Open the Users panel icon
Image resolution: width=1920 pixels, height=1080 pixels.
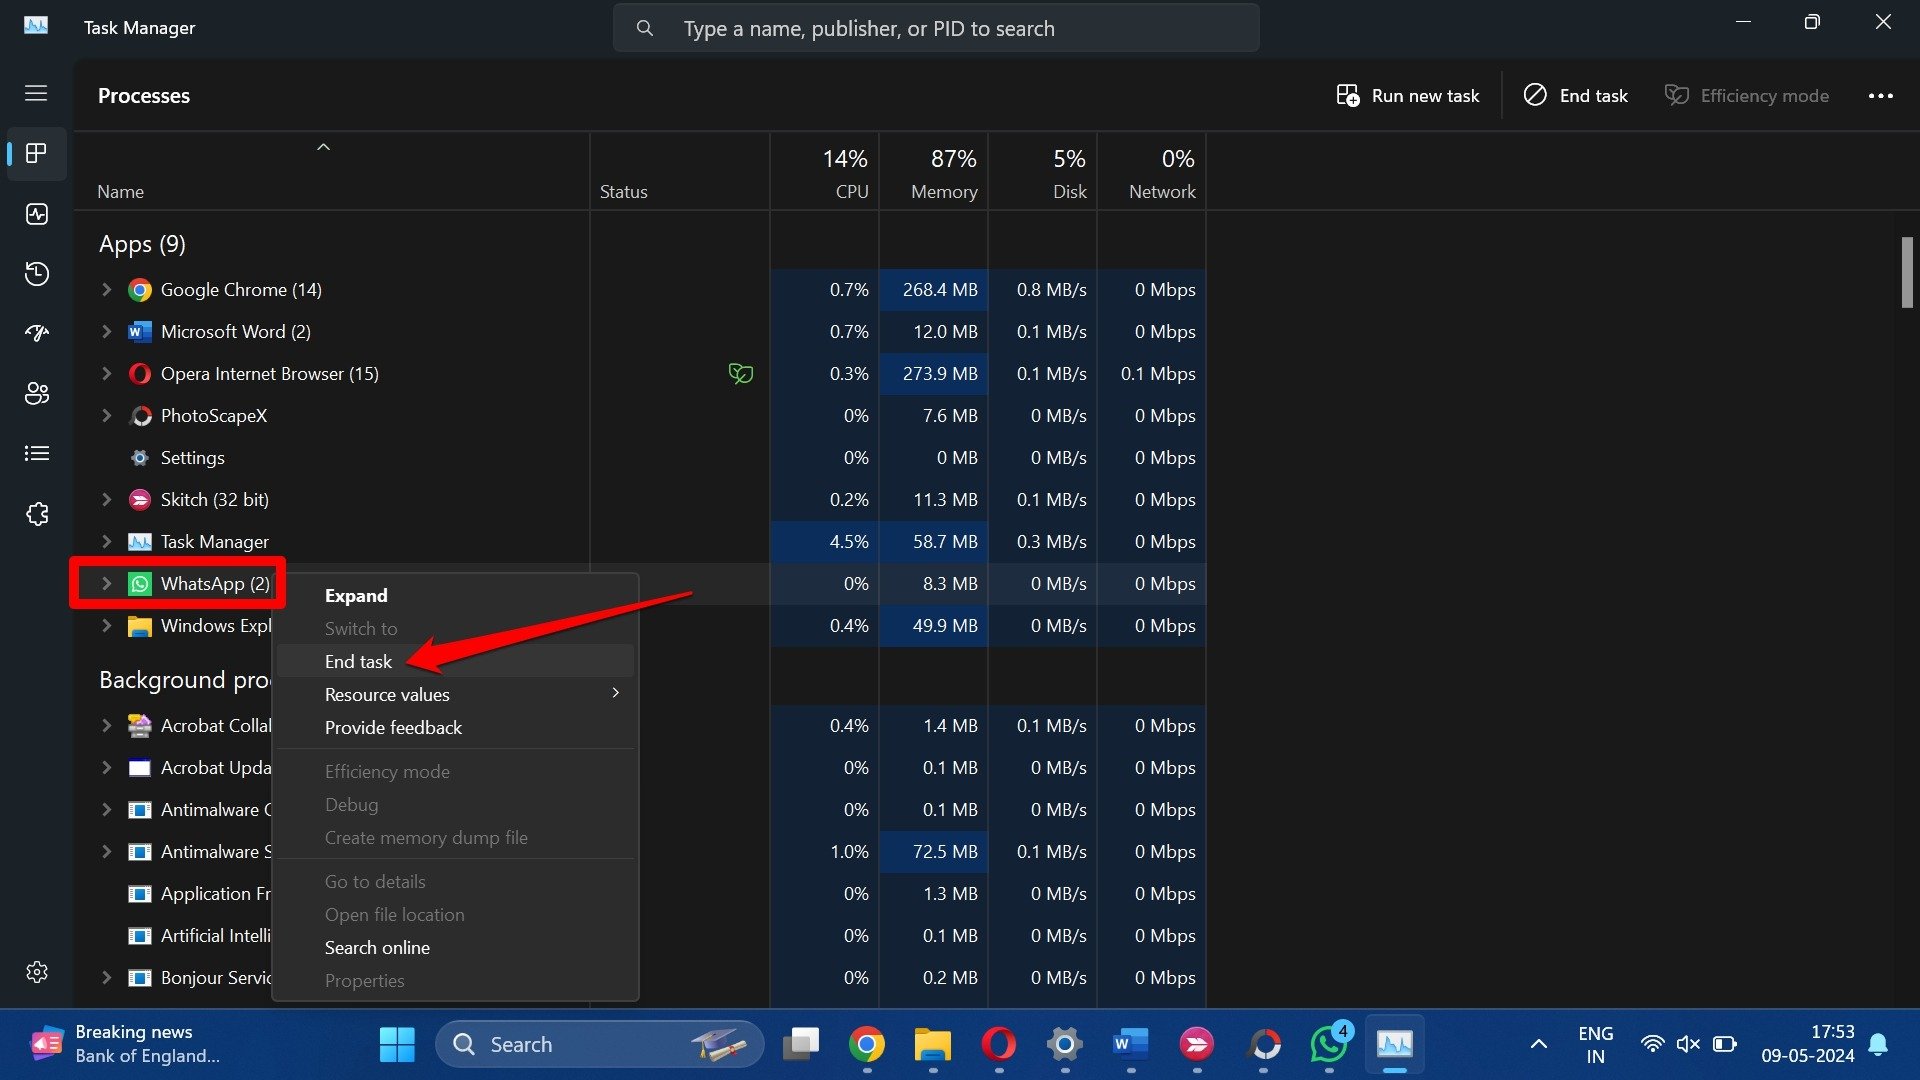pyautogui.click(x=37, y=393)
